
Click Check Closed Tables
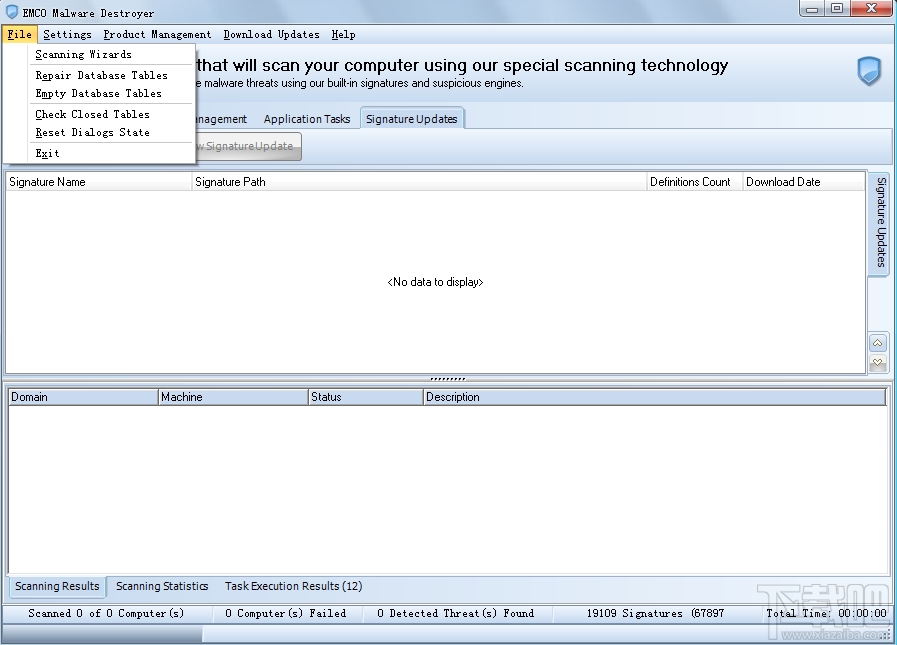[x=92, y=114]
